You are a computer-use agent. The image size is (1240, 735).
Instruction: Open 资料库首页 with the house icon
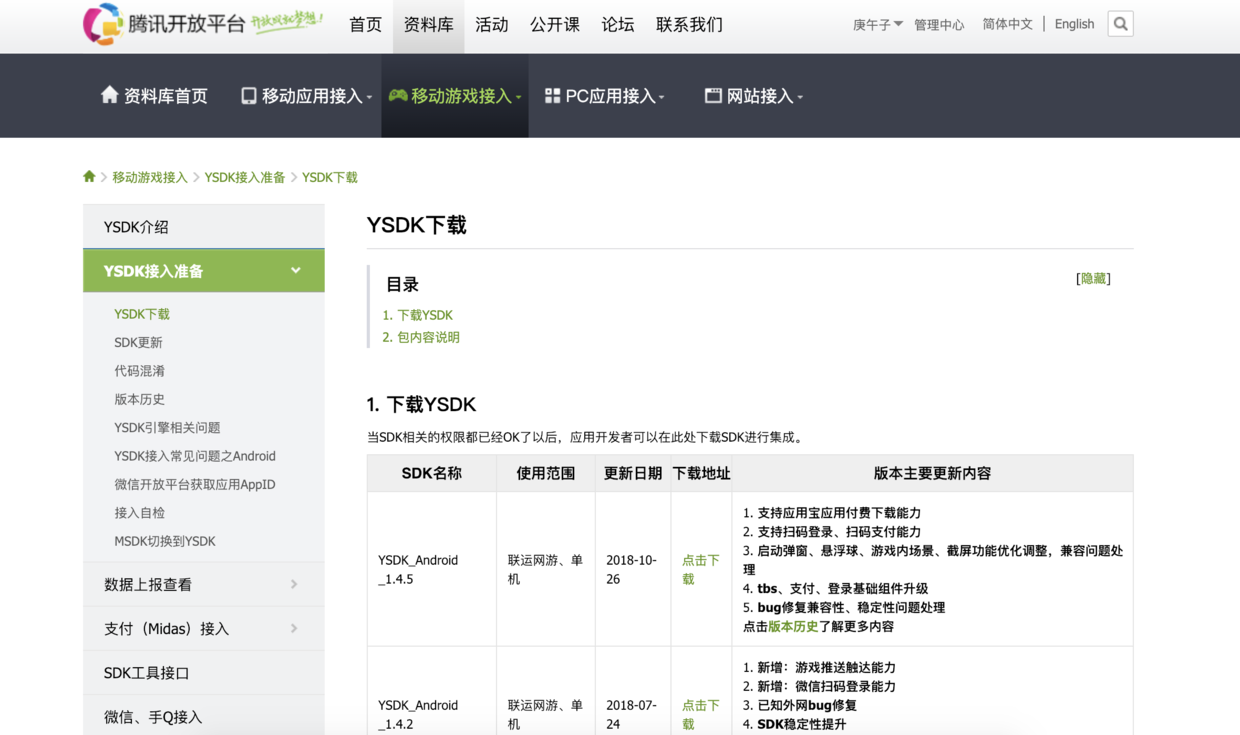click(x=110, y=95)
